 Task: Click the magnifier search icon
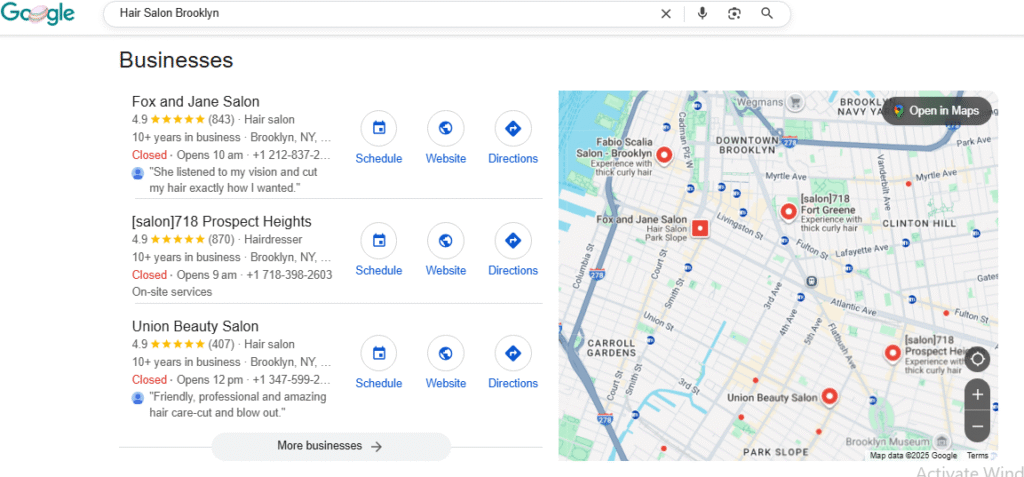pyautogui.click(x=767, y=14)
